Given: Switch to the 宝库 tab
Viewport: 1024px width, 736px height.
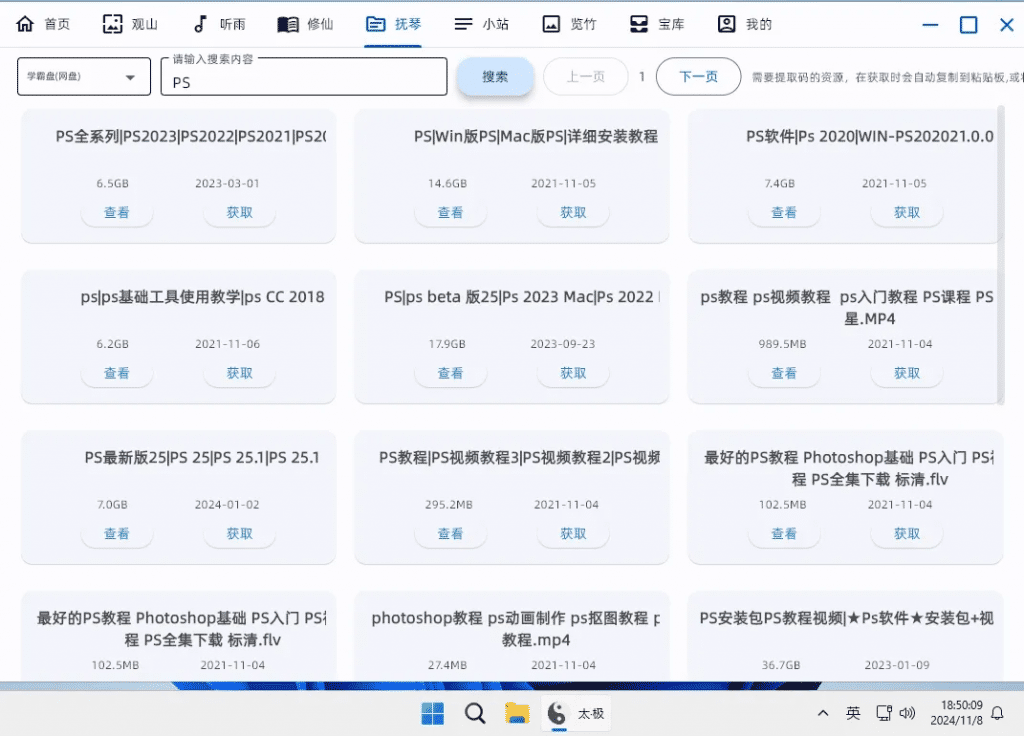Looking at the screenshot, I should (x=657, y=24).
